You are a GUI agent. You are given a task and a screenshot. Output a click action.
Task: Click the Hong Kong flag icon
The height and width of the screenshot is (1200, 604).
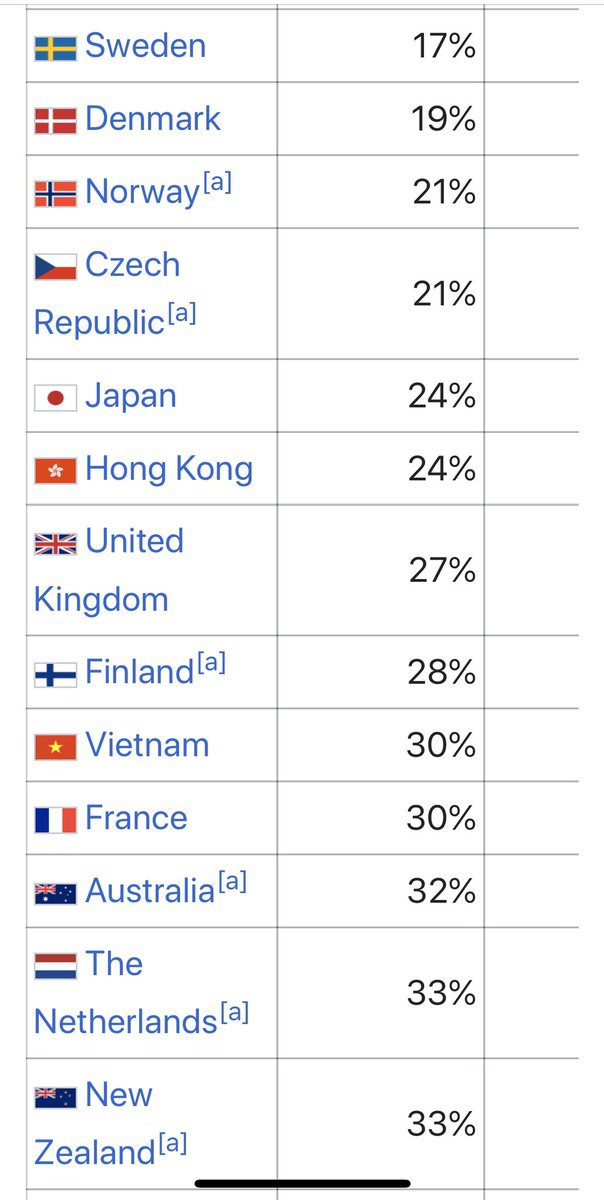click(x=56, y=471)
